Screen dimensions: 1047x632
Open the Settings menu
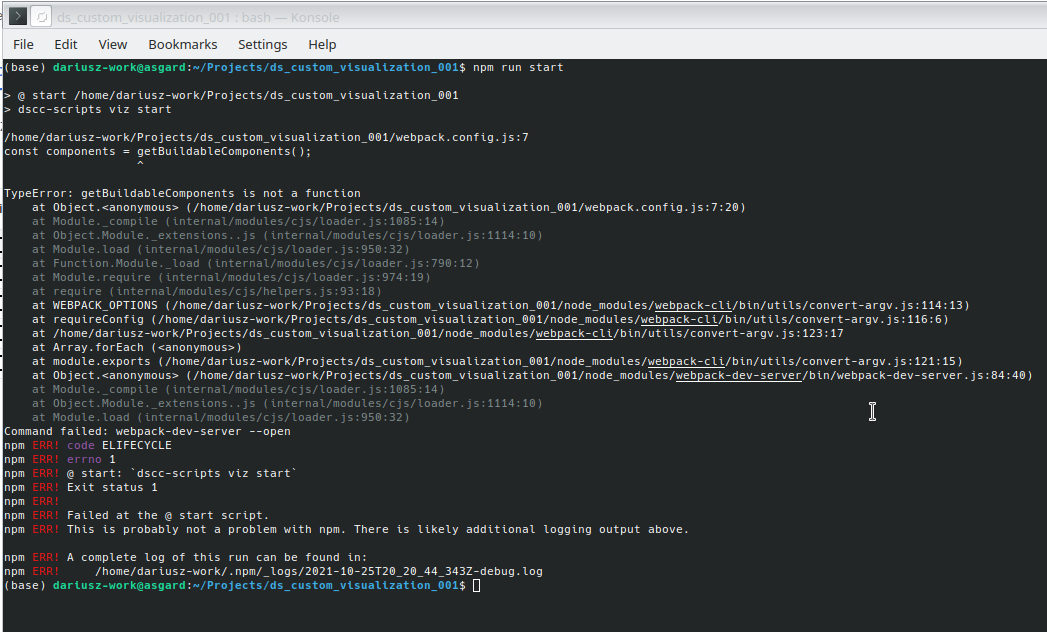[262, 44]
